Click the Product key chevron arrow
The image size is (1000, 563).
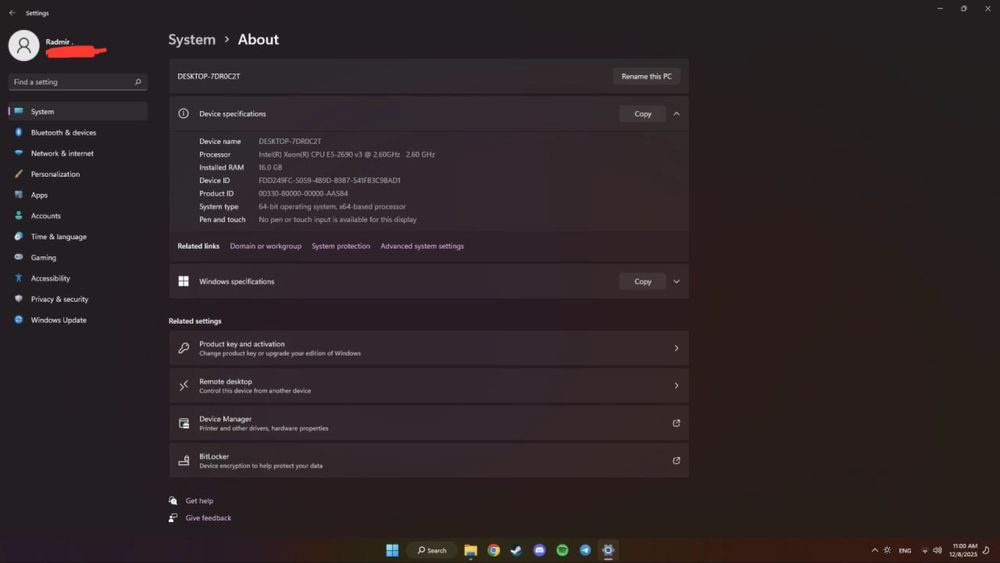point(676,348)
